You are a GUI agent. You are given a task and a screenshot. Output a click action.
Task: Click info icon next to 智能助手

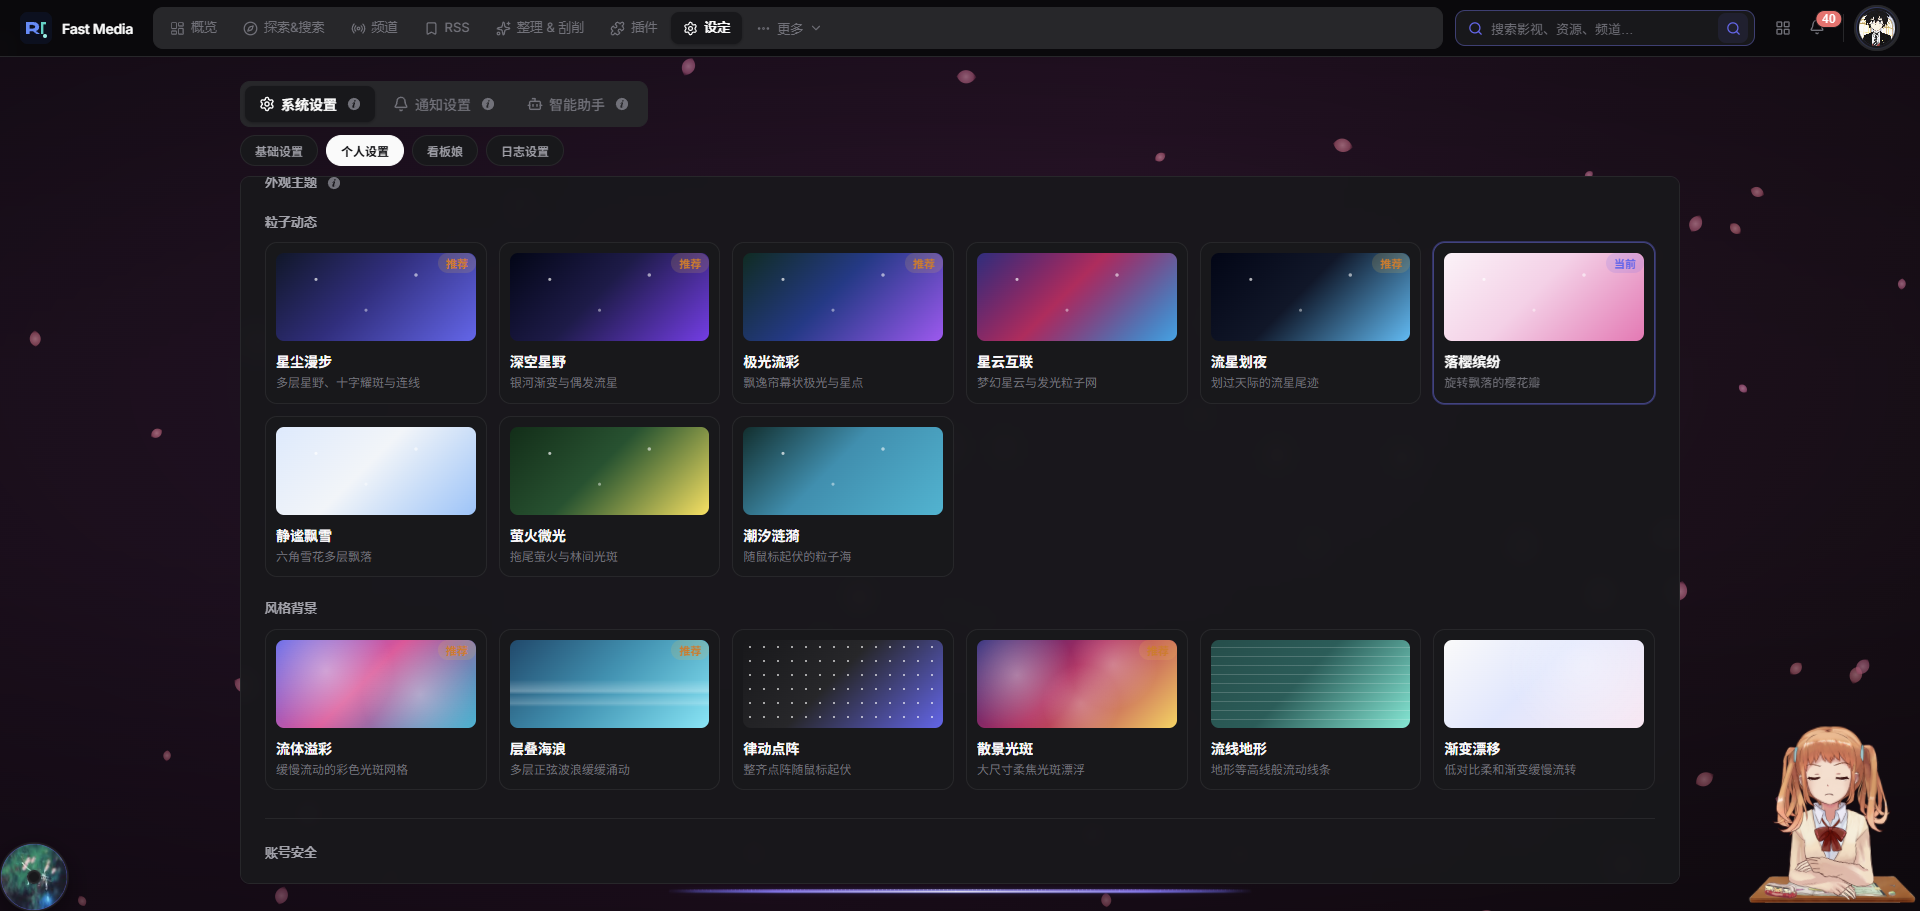tap(622, 104)
